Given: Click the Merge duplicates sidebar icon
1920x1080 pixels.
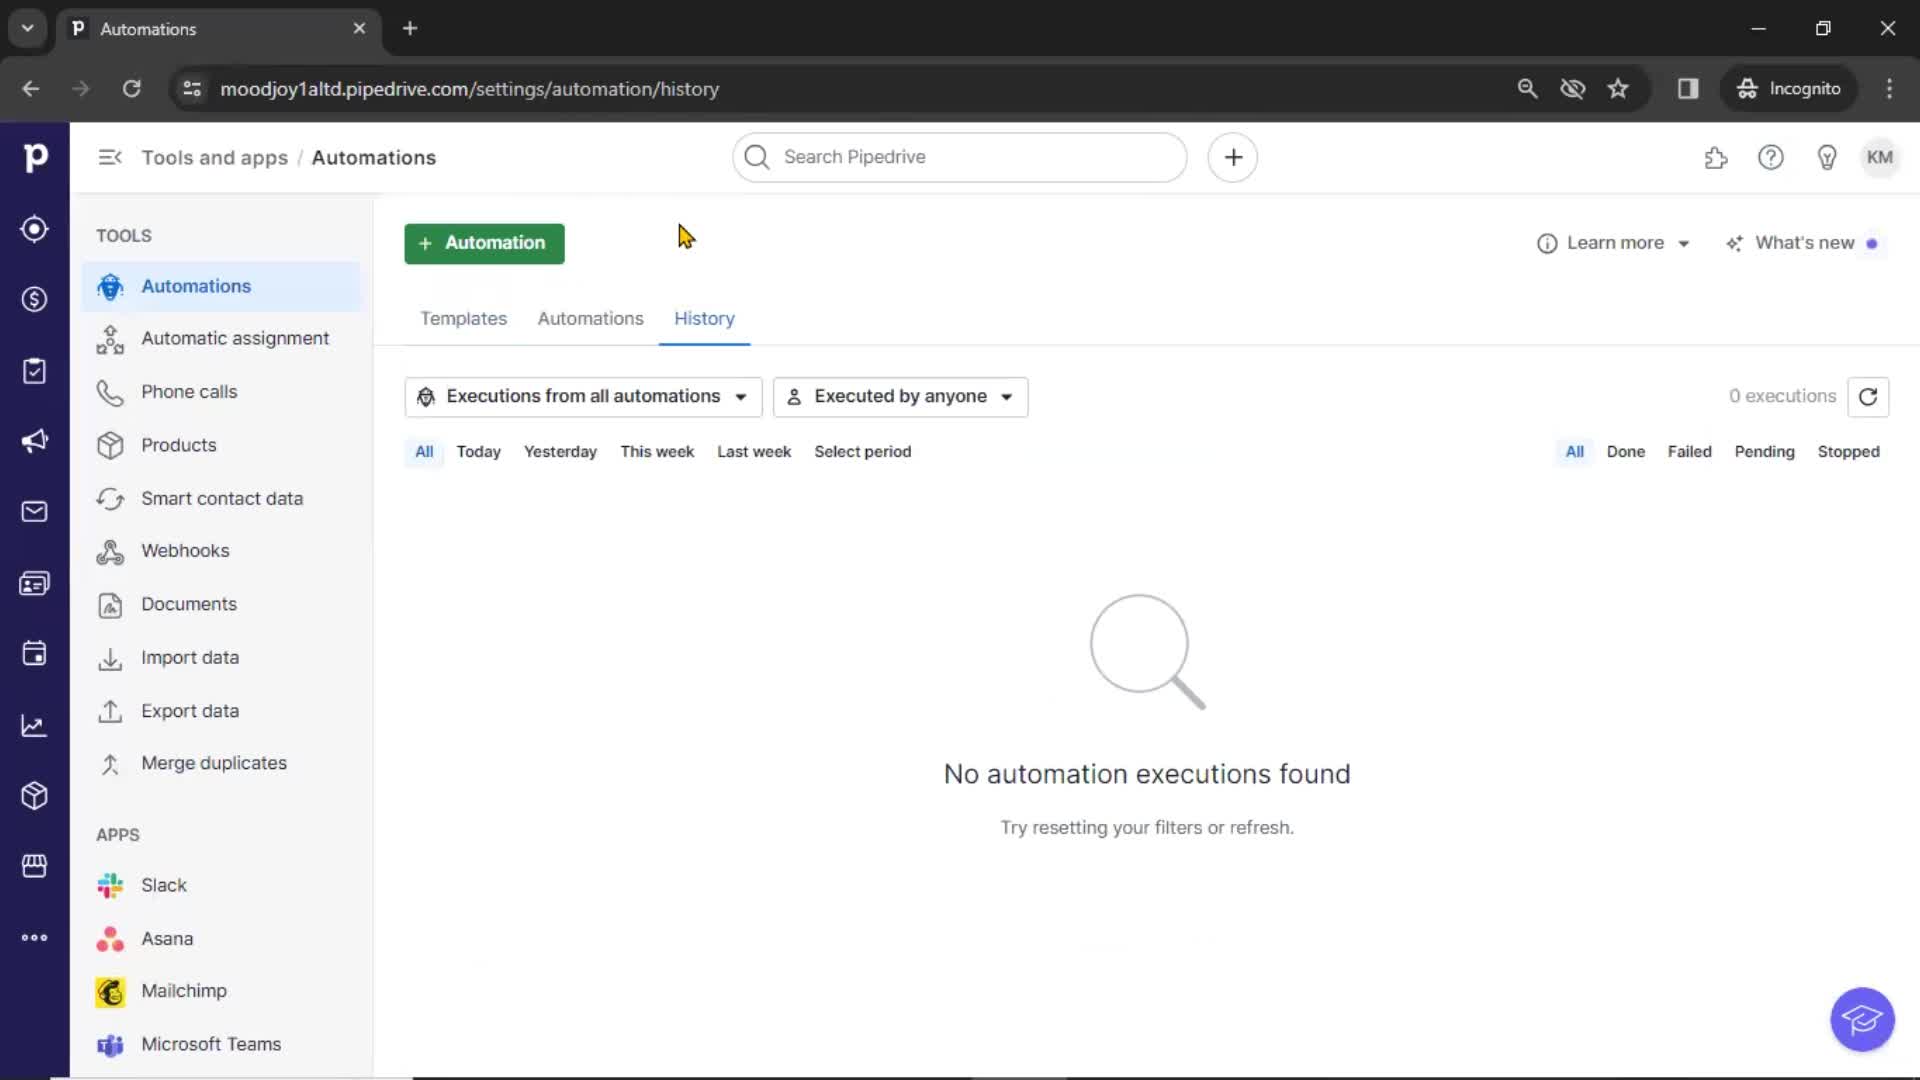Looking at the screenshot, I should tap(109, 764).
